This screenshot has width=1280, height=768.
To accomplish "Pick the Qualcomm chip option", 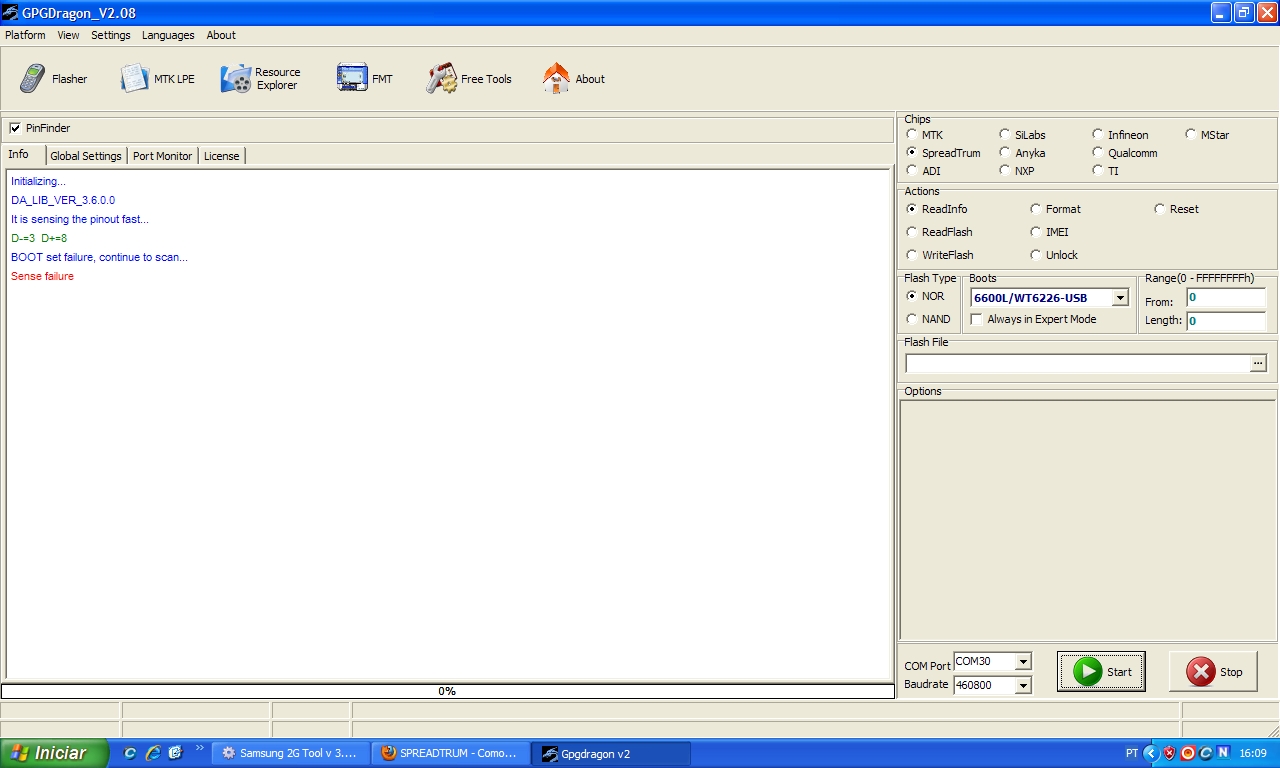I will 1098,153.
